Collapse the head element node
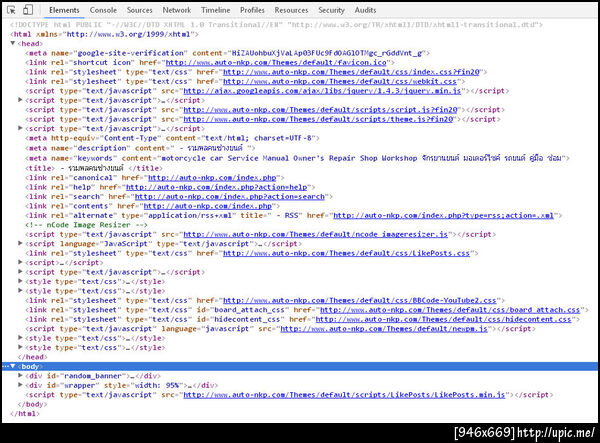 coord(13,43)
